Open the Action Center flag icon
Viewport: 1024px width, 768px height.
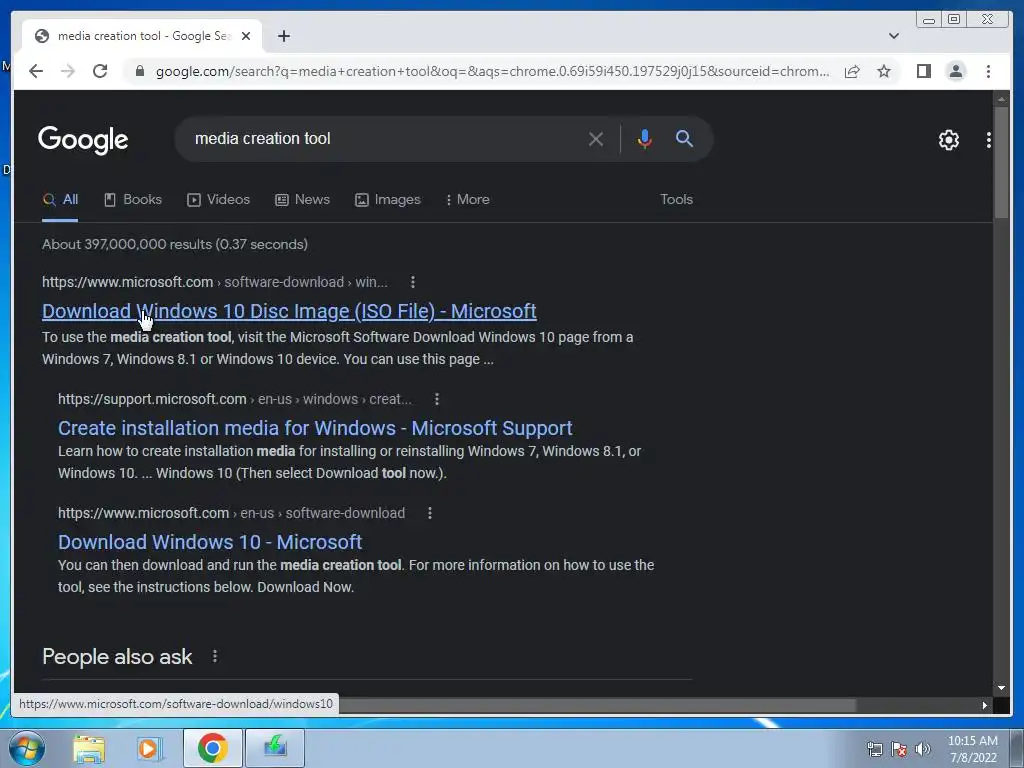click(x=899, y=749)
